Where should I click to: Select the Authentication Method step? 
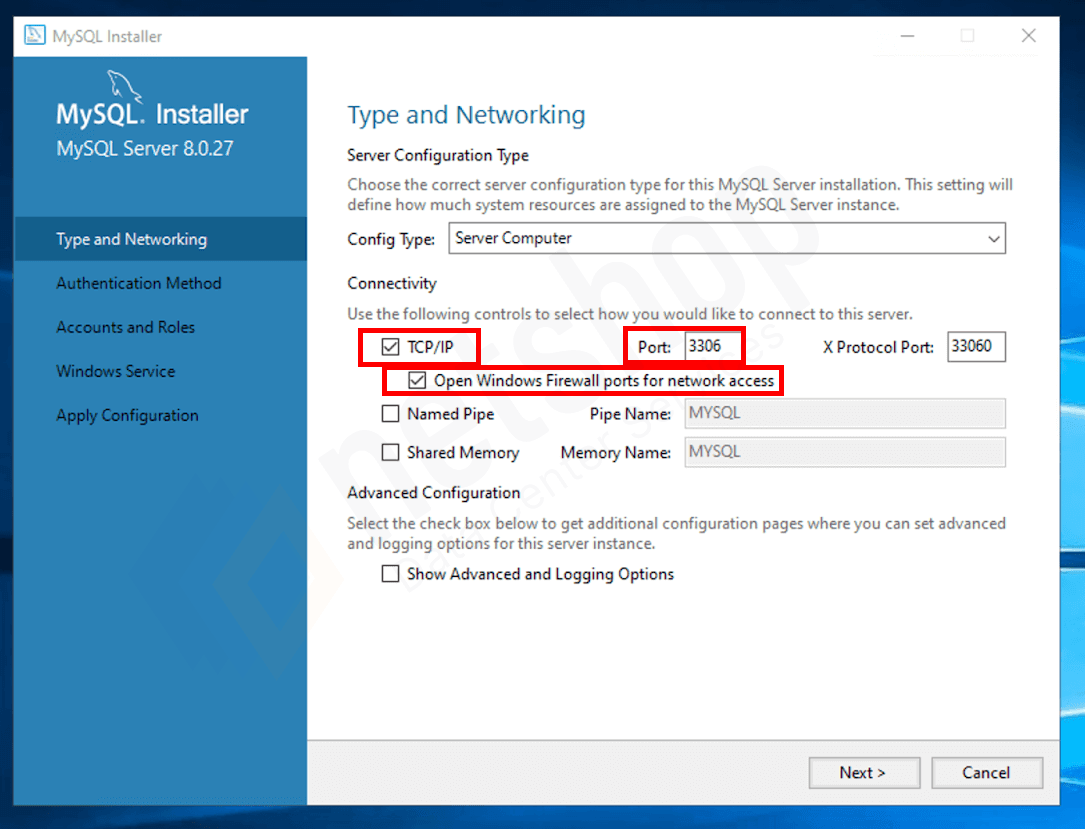[x=138, y=283]
